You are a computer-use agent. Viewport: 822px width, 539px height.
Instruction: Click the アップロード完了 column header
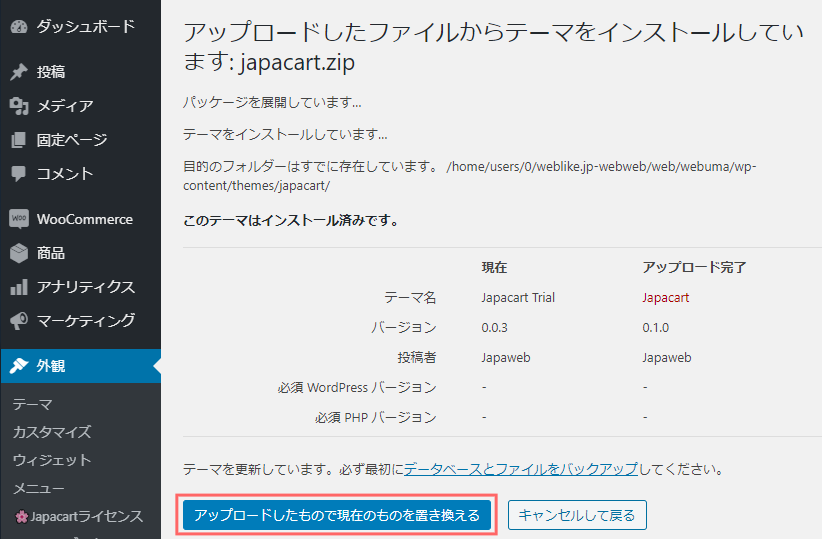coord(694,267)
